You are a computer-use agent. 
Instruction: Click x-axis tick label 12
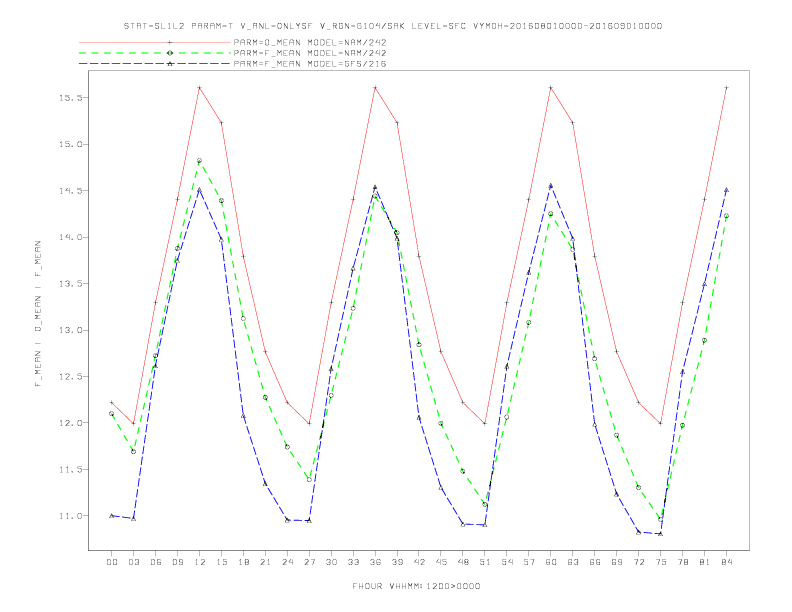(200, 562)
